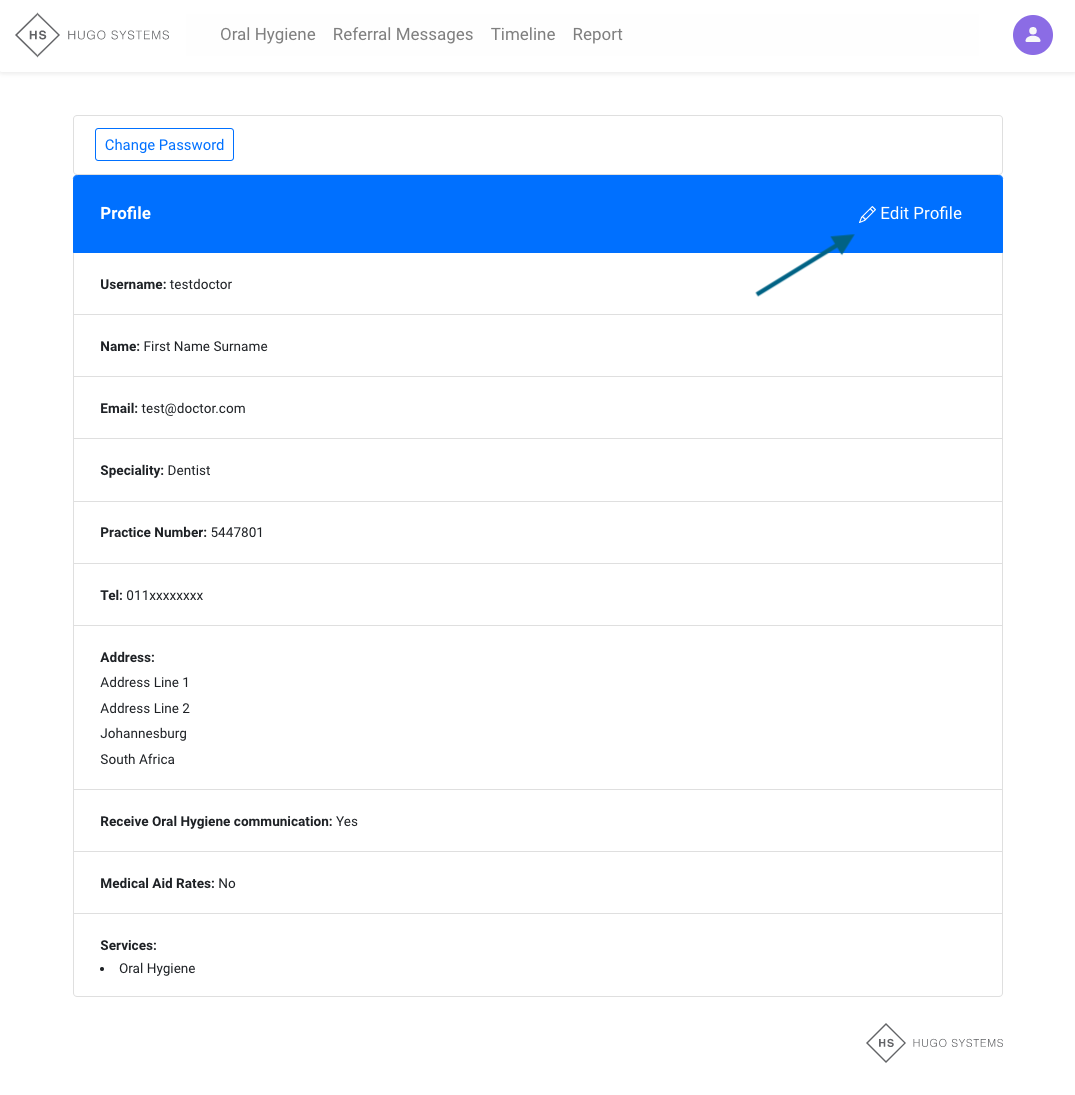The image size is (1075, 1095).
Task: Go to Referral Messages page
Action: [x=403, y=35]
